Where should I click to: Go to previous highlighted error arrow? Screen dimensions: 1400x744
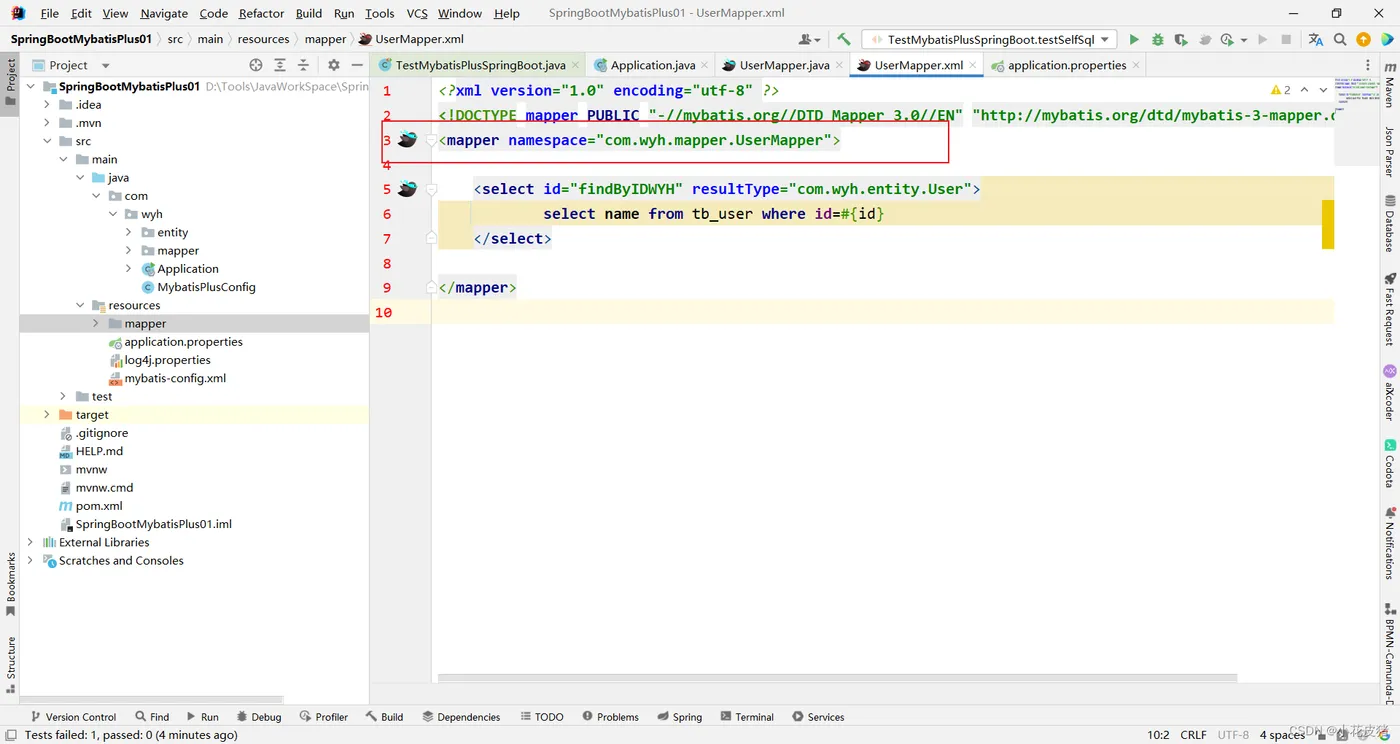(1304, 90)
